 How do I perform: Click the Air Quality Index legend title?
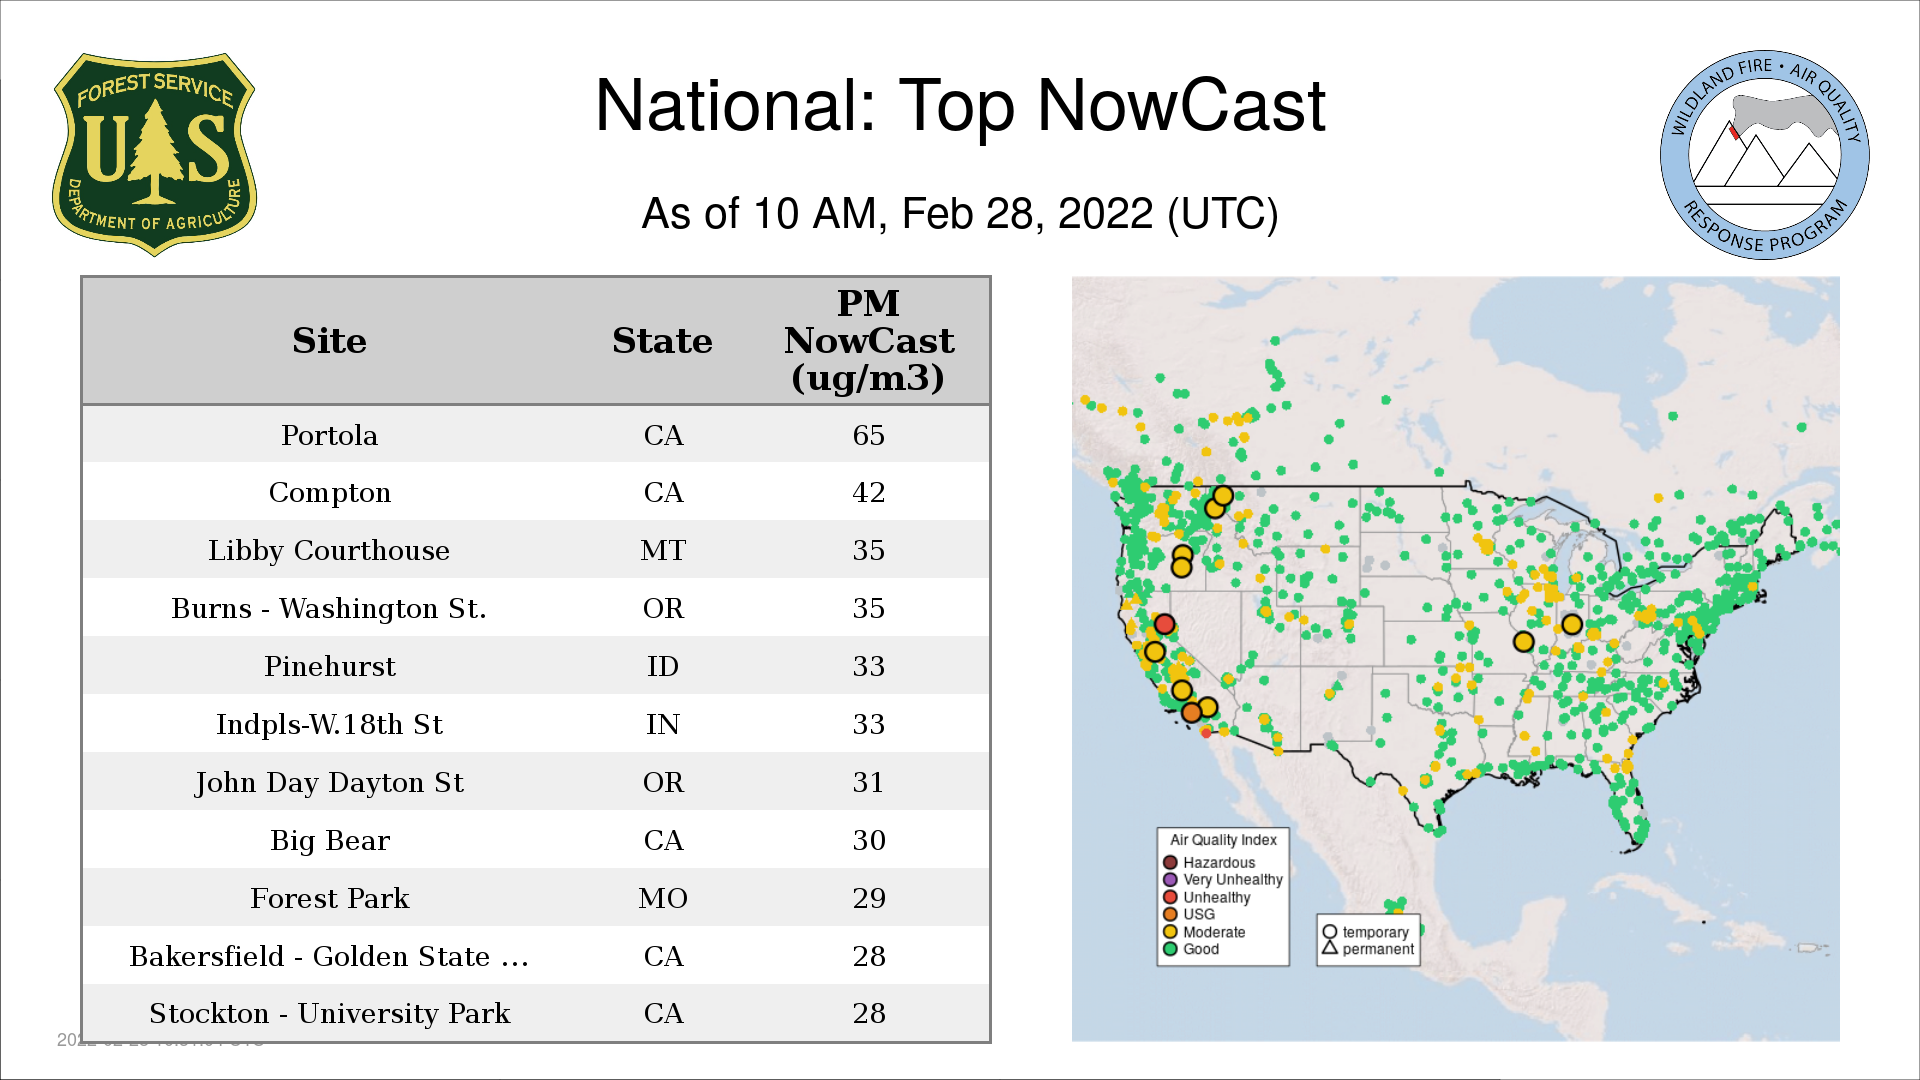[x=1223, y=840]
